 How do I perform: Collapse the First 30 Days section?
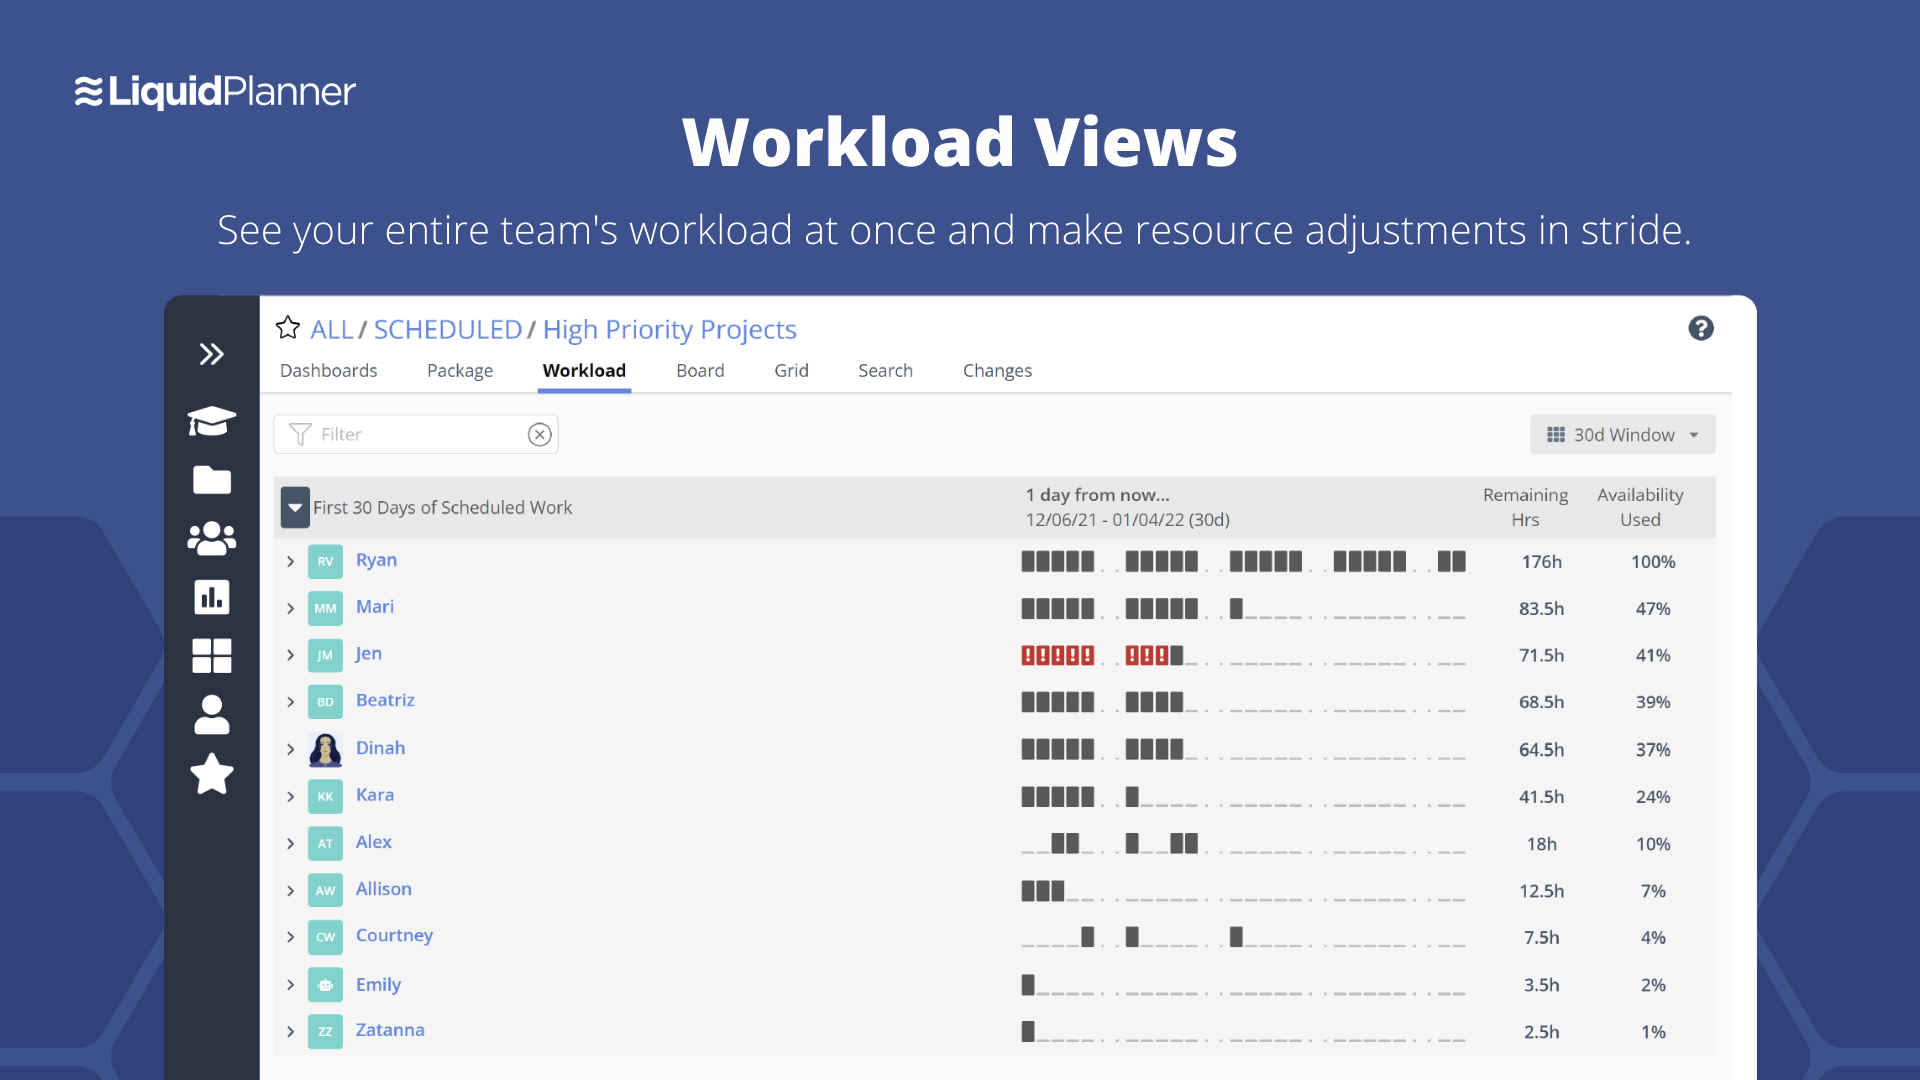pyautogui.click(x=293, y=506)
